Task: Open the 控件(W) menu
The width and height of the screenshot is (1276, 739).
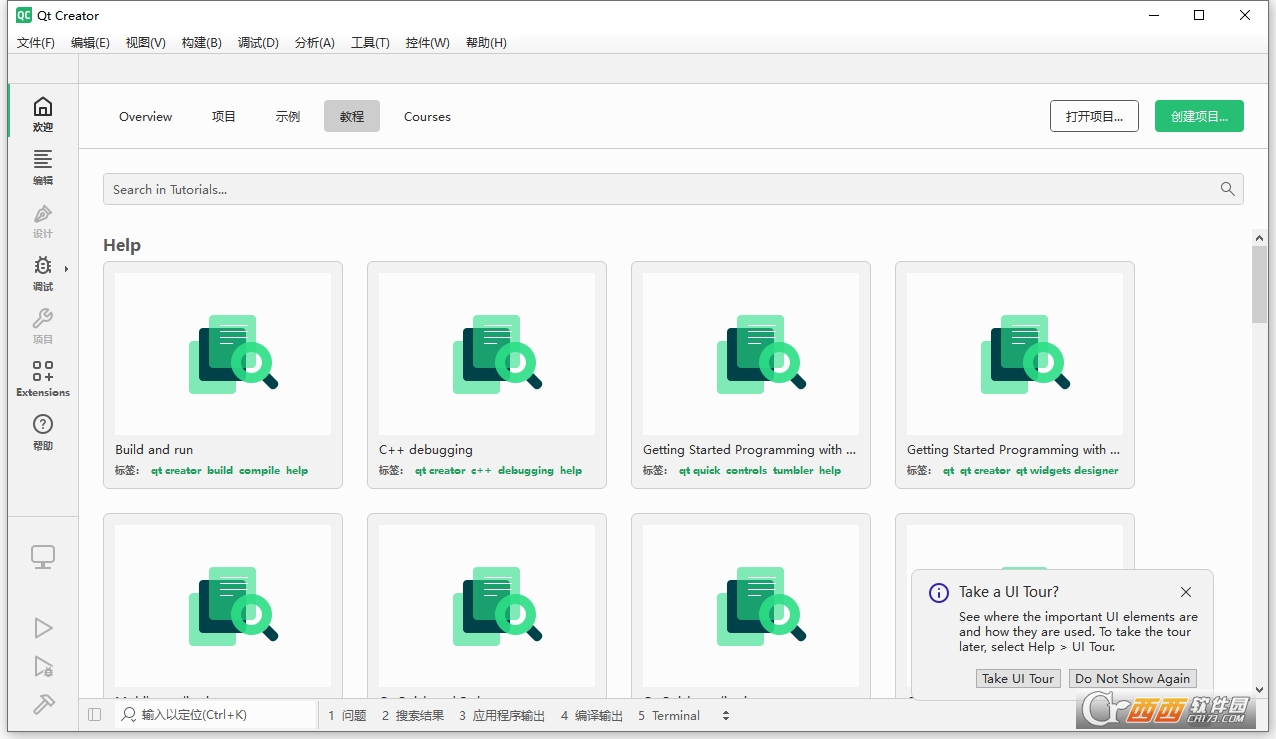Action: tap(427, 43)
